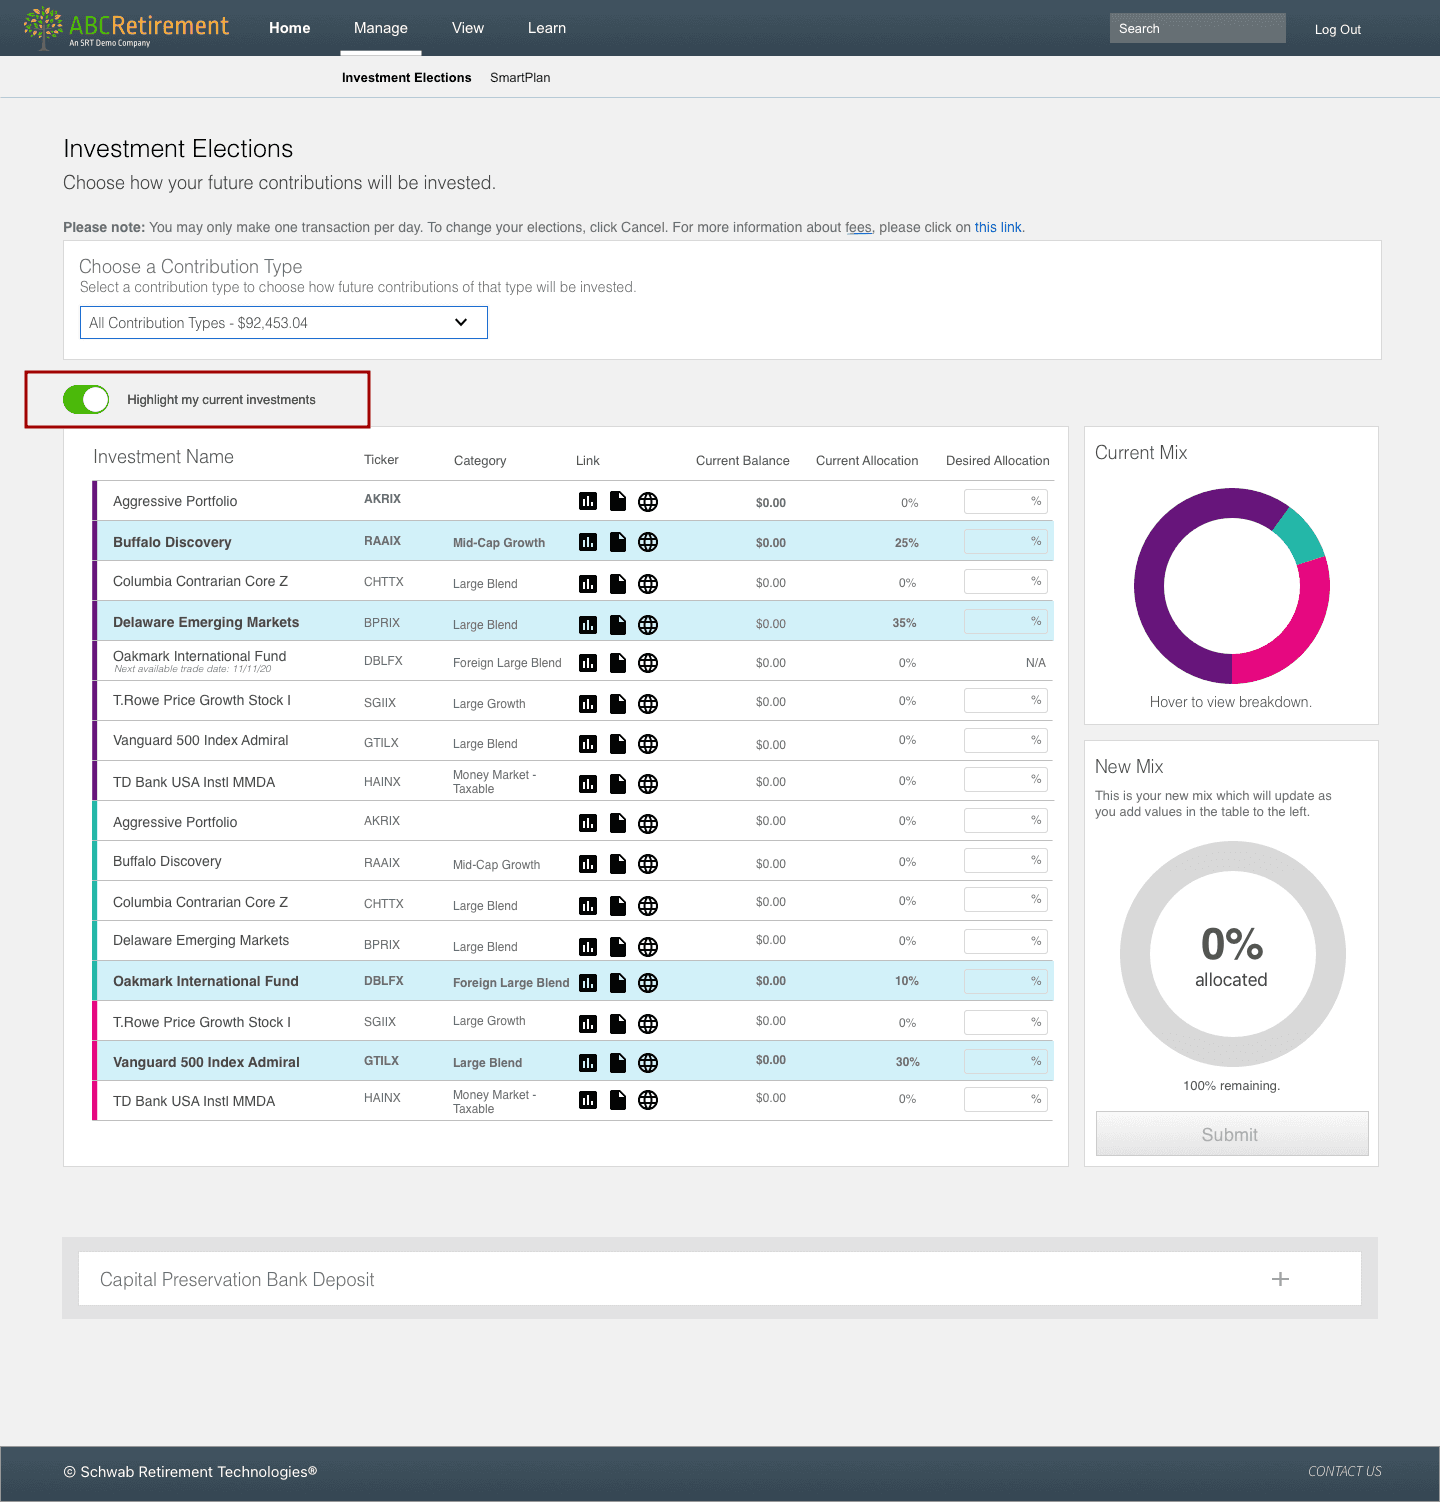The image size is (1440, 1502).
Task: Open the All Contribution Types dropdown
Action: [x=284, y=323]
